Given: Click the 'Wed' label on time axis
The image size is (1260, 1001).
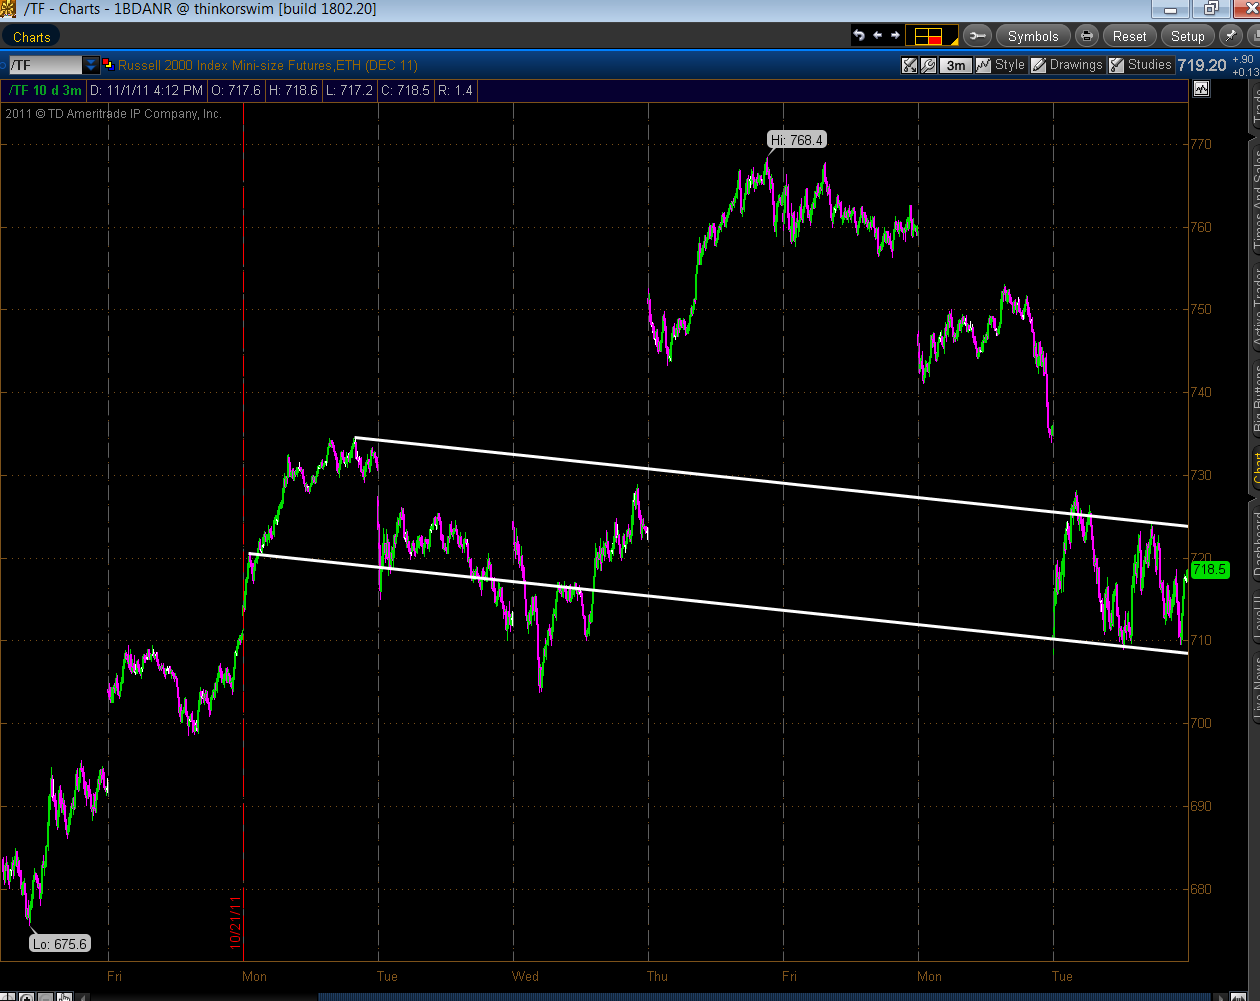Looking at the screenshot, I should pos(525,976).
